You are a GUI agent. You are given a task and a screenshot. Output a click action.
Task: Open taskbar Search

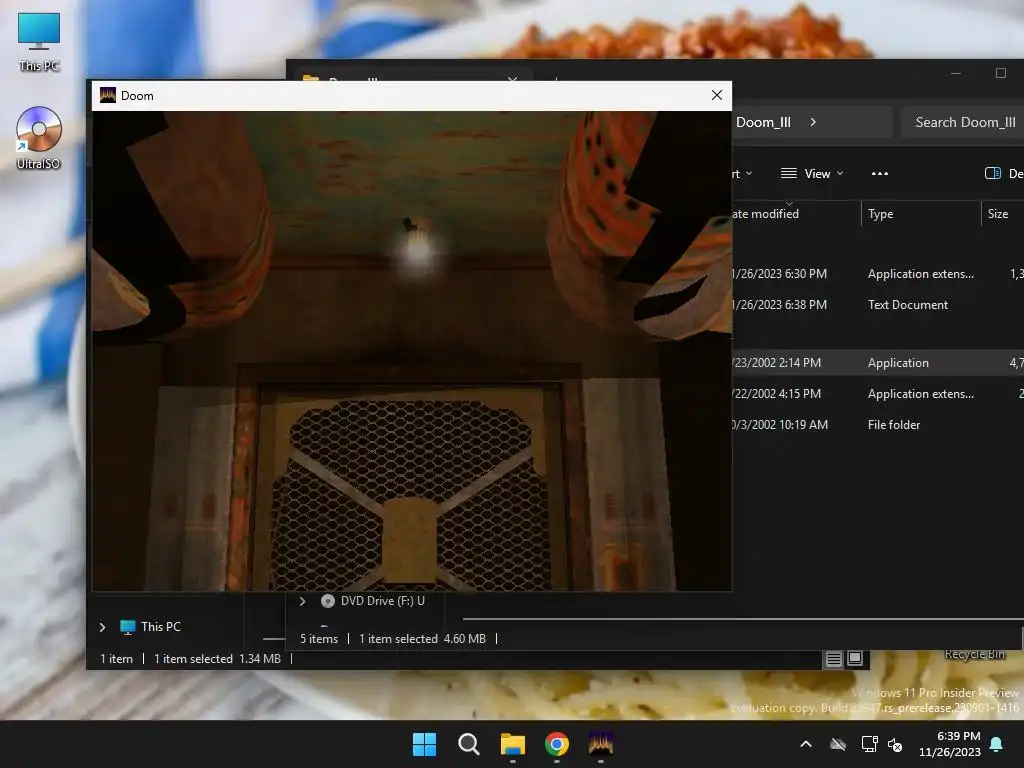pyautogui.click(x=468, y=744)
